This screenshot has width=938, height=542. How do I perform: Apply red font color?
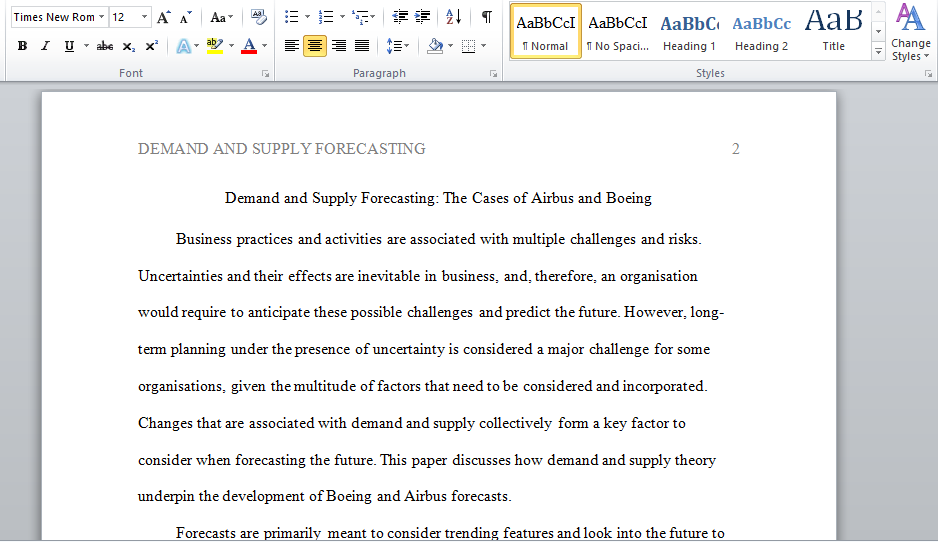(x=249, y=46)
